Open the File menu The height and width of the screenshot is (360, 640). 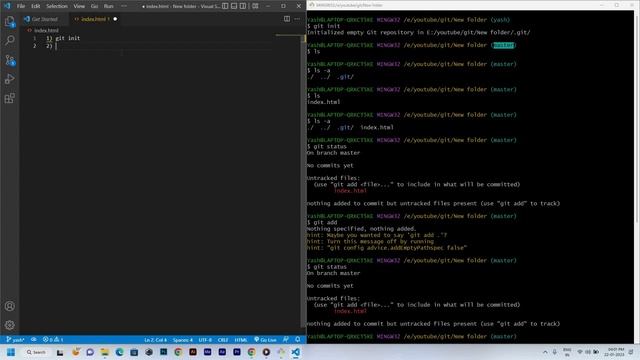pyautogui.click(x=21, y=6)
